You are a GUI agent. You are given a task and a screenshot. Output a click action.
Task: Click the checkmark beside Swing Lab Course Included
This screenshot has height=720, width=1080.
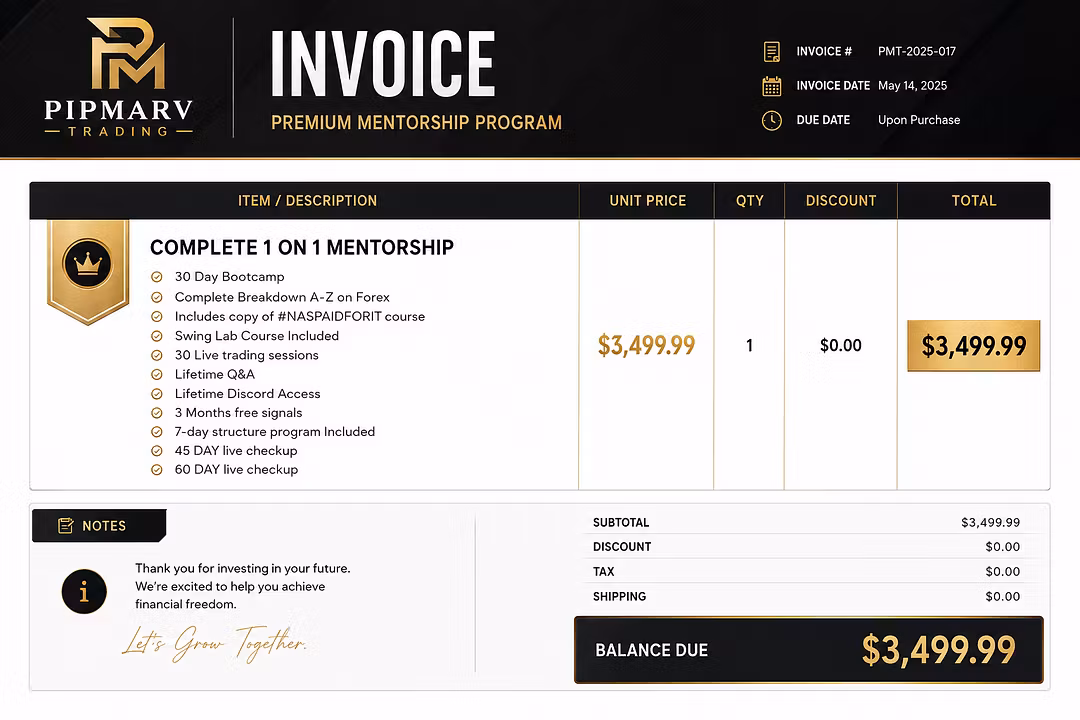click(157, 336)
